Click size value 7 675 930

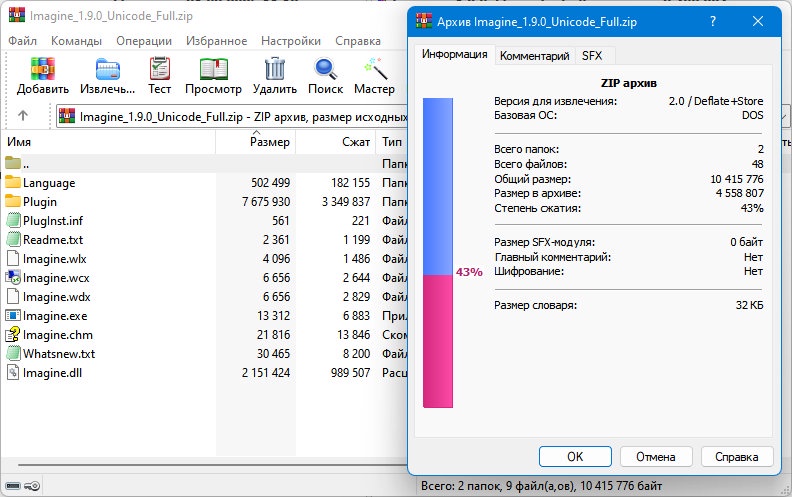click(266, 202)
